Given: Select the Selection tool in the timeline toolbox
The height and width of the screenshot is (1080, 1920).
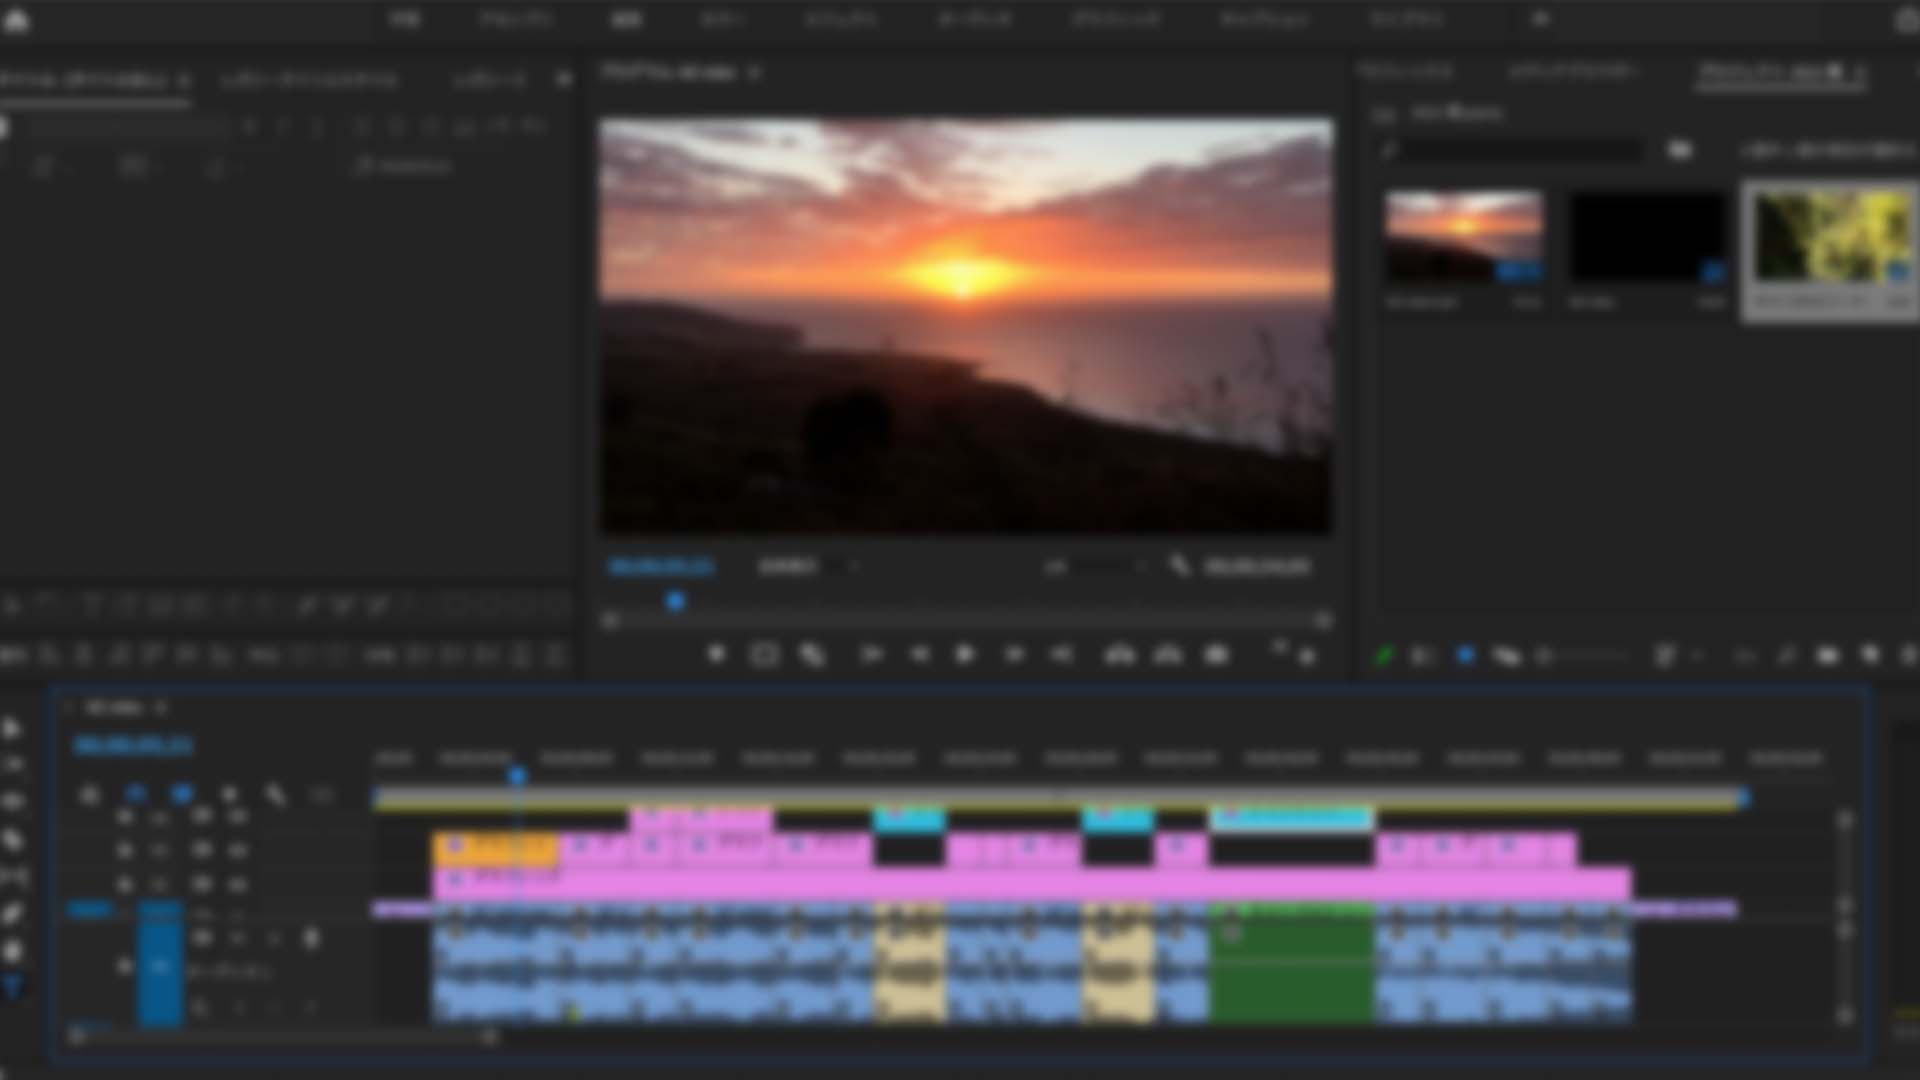Looking at the screenshot, I should coord(13,728).
